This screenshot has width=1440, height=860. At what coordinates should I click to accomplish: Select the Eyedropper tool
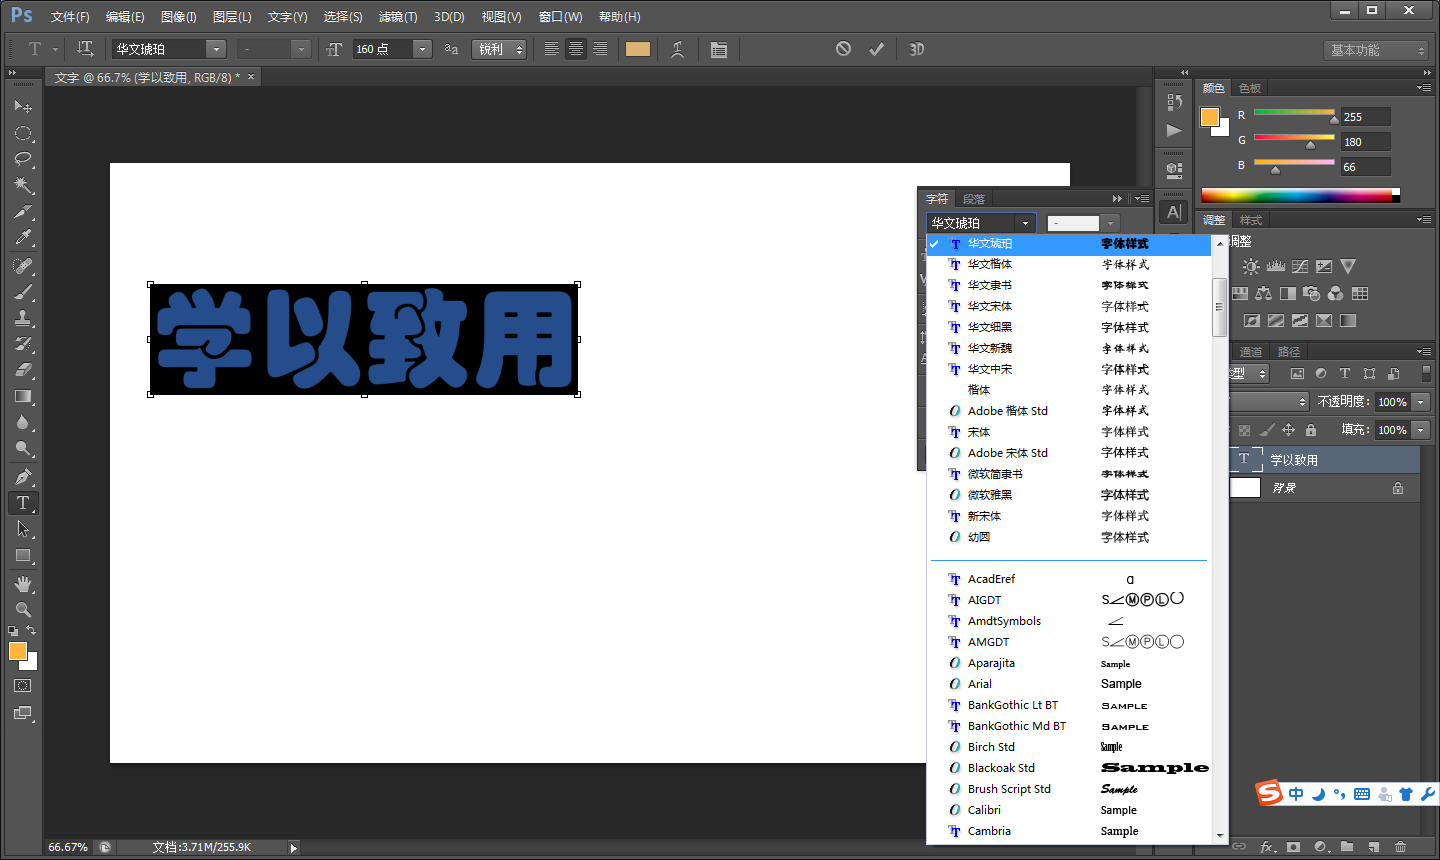point(23,238)
